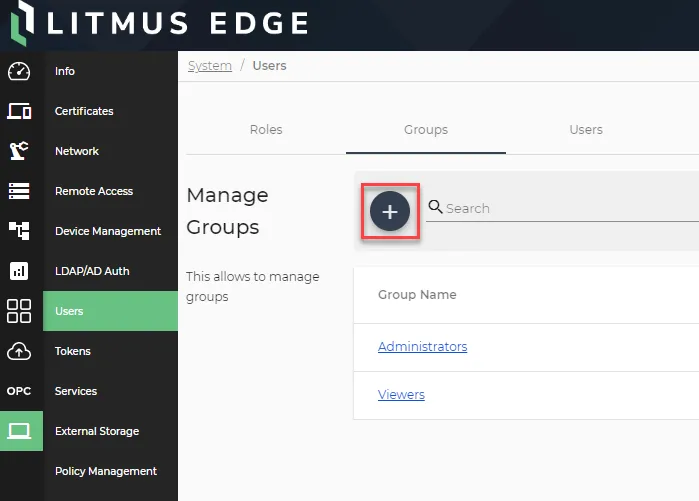Click the Litmus Edge logo
This screenshot has height=501, width=699.
(x=160, y=23)
